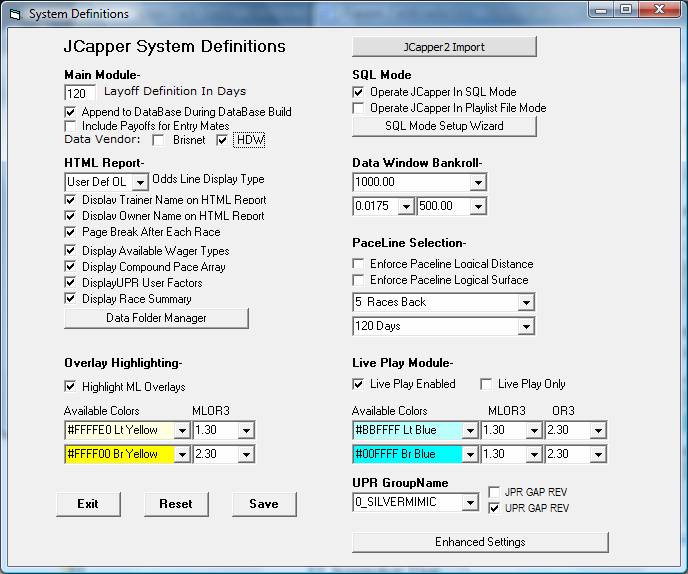Toggle Operate JCapper In SQL Mode
688x574 pixels.
click(358, 92)
